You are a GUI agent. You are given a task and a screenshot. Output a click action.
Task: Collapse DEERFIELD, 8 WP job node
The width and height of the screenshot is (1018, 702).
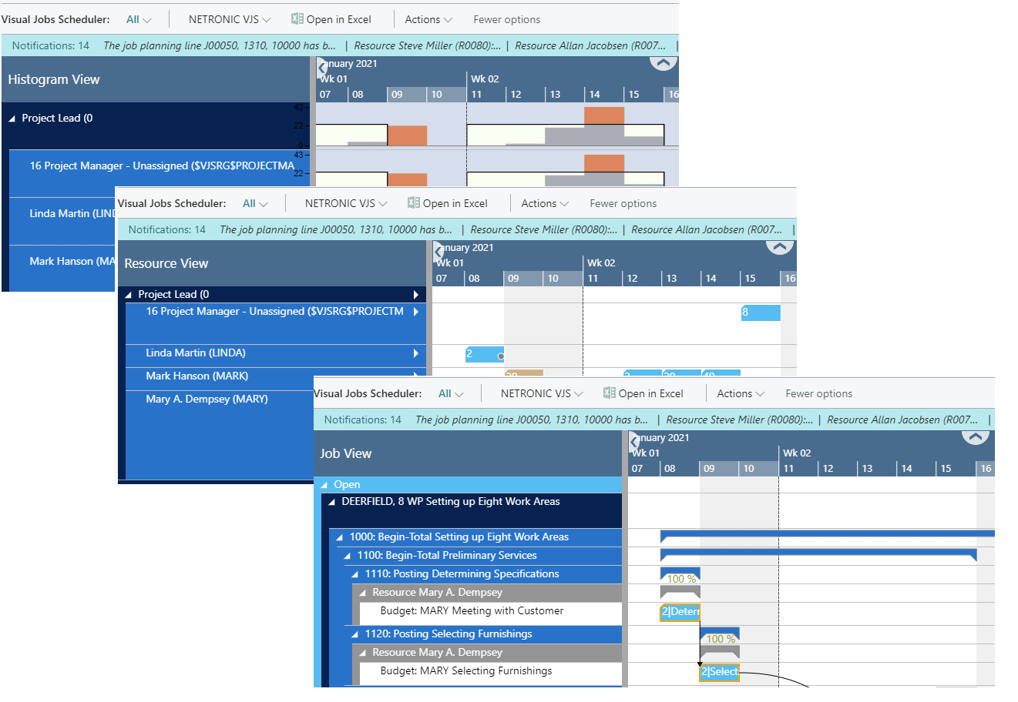coord(332,502)
